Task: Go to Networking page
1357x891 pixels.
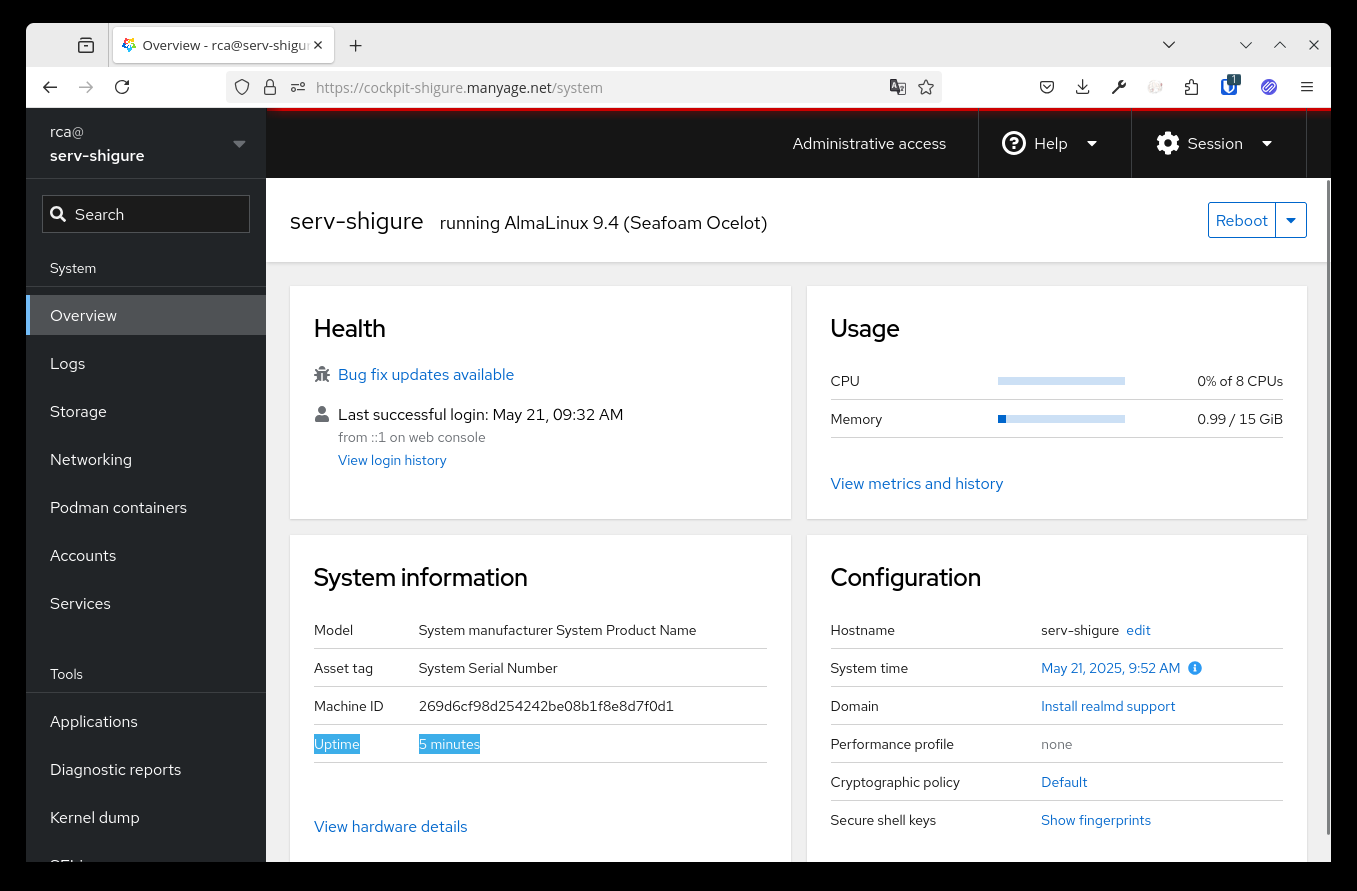Action: pyautogui.click(x=146, y=459)
